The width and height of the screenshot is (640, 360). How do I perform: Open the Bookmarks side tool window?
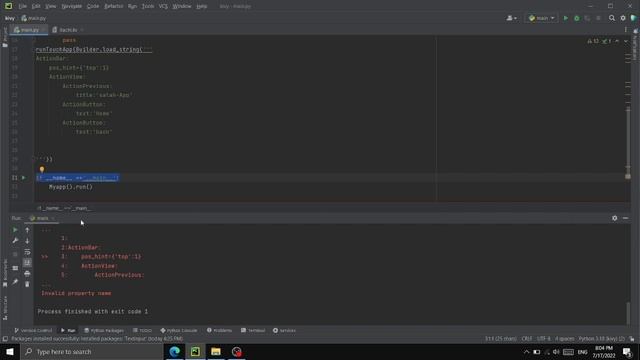(5, 273)
